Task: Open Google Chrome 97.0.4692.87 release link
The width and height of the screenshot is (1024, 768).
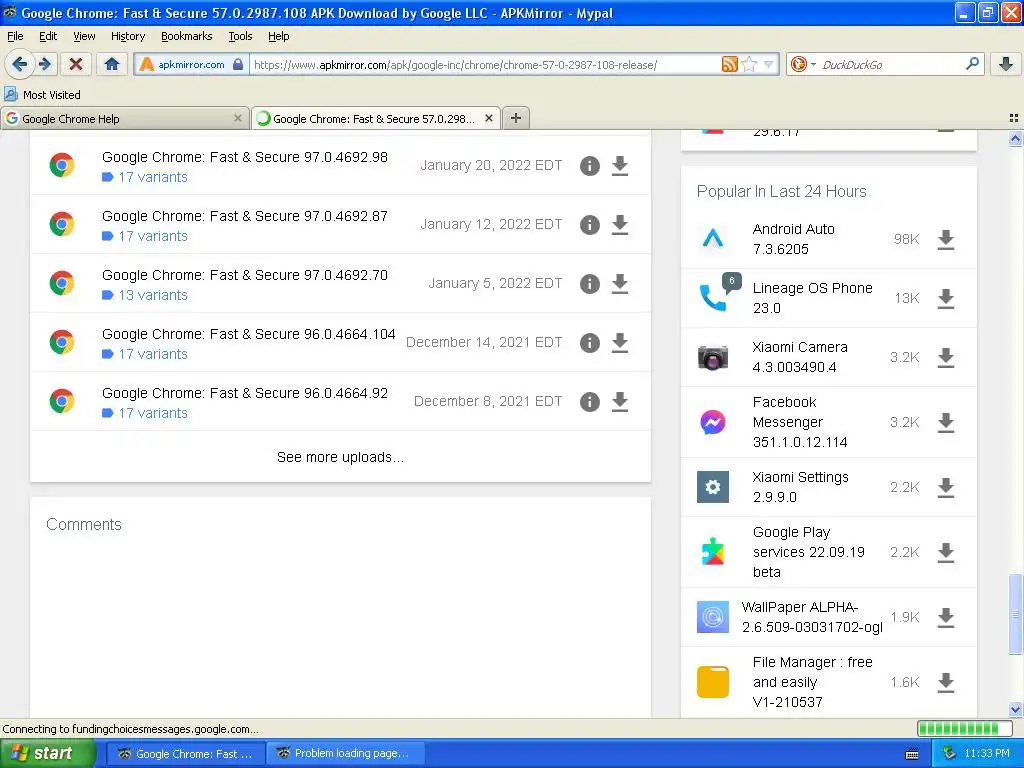Action: (x=245, y=216)
